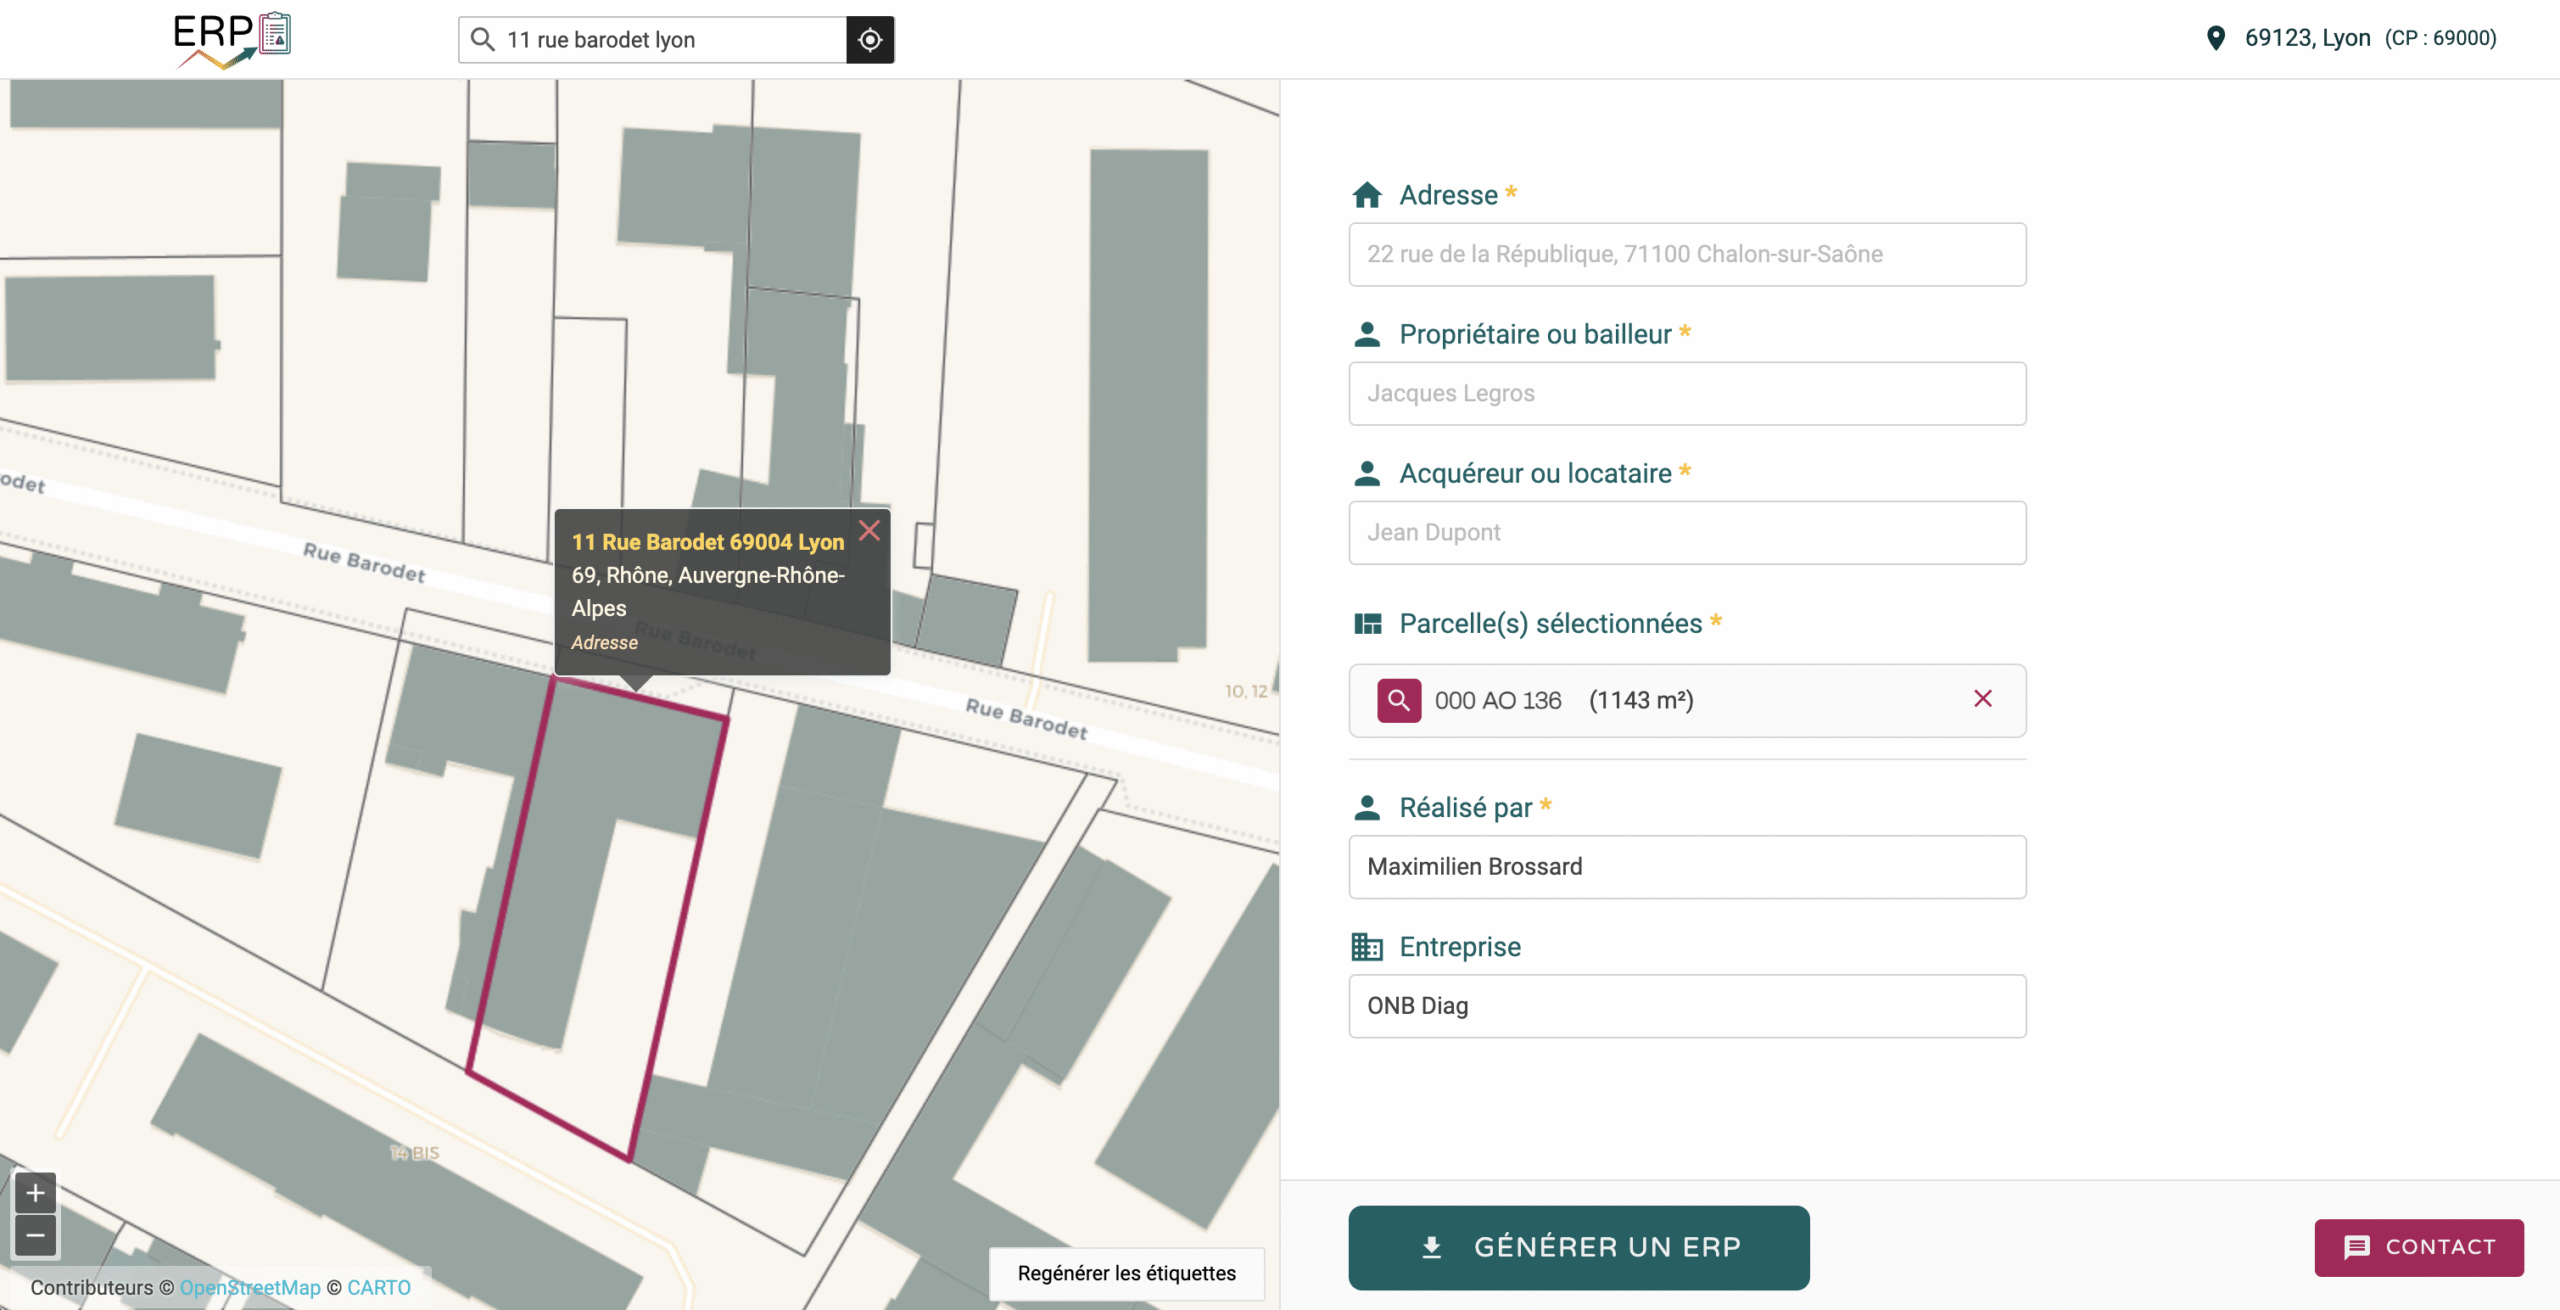Zoom in on the map
Screen dimensions: 2560x1310
tap(35, 1193)
